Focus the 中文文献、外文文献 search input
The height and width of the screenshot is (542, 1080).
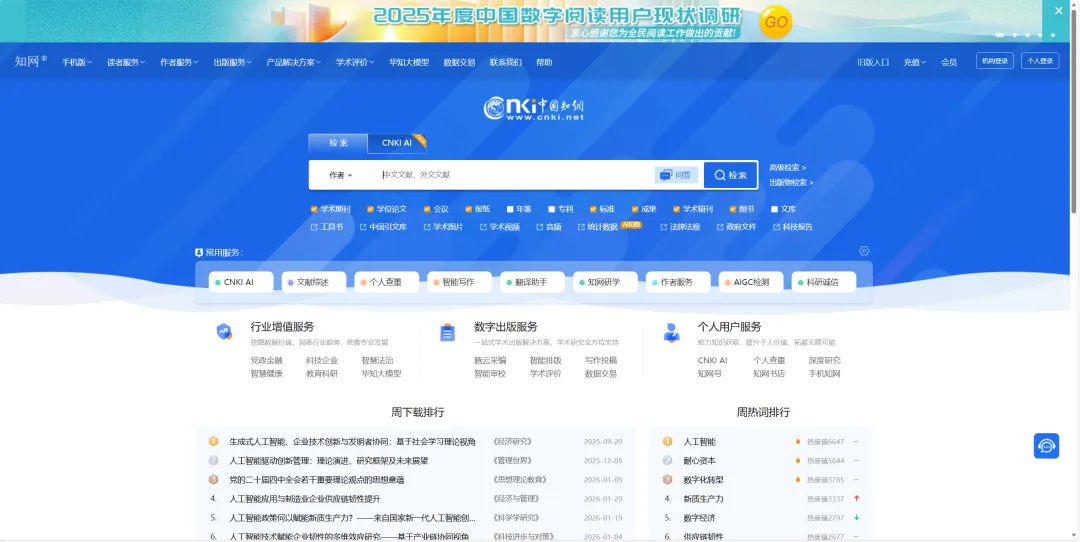pyautogui.click(x=513, y=175)
